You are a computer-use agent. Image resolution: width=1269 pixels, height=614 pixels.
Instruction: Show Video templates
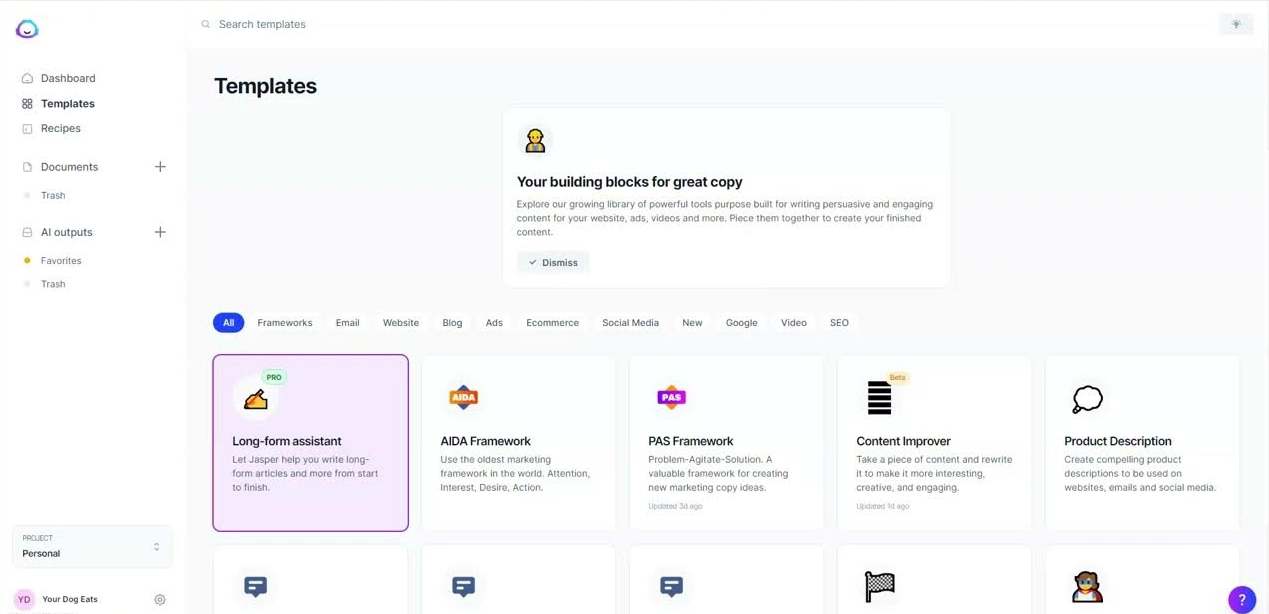793,323
